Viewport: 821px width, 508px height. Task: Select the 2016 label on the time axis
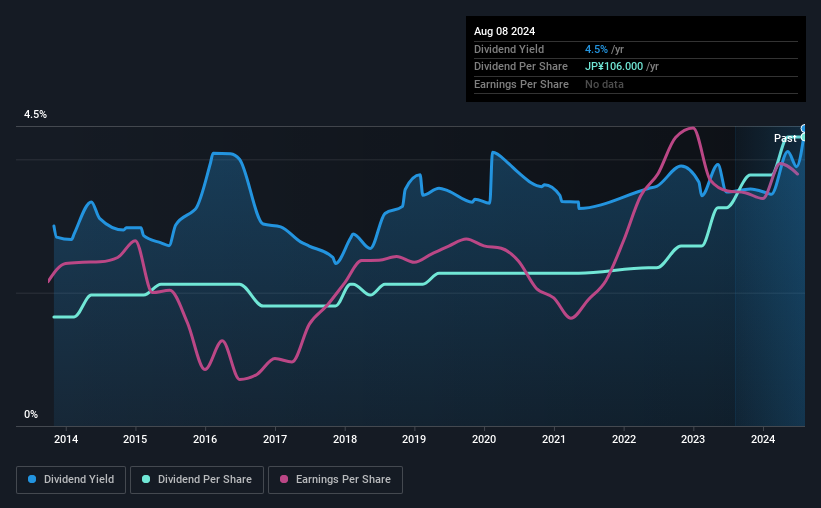click(205, 439)
